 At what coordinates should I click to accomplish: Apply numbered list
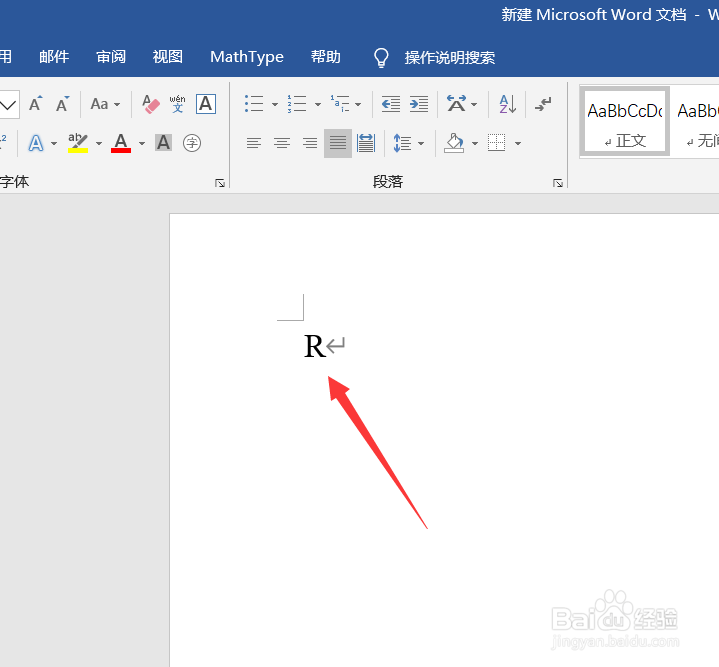click(x=297, y=104)
